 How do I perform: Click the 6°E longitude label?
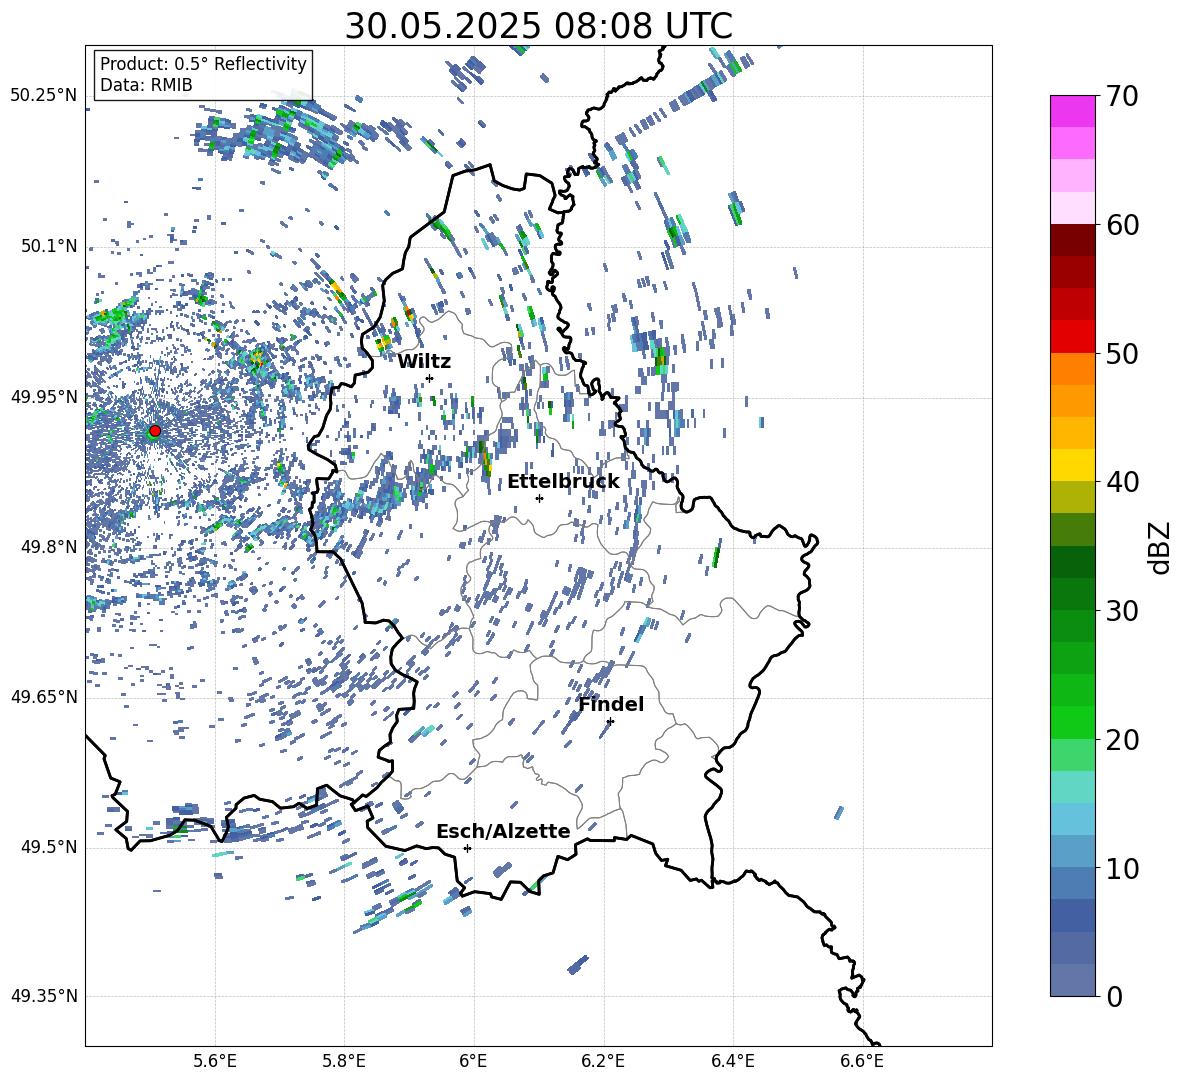473,1061
